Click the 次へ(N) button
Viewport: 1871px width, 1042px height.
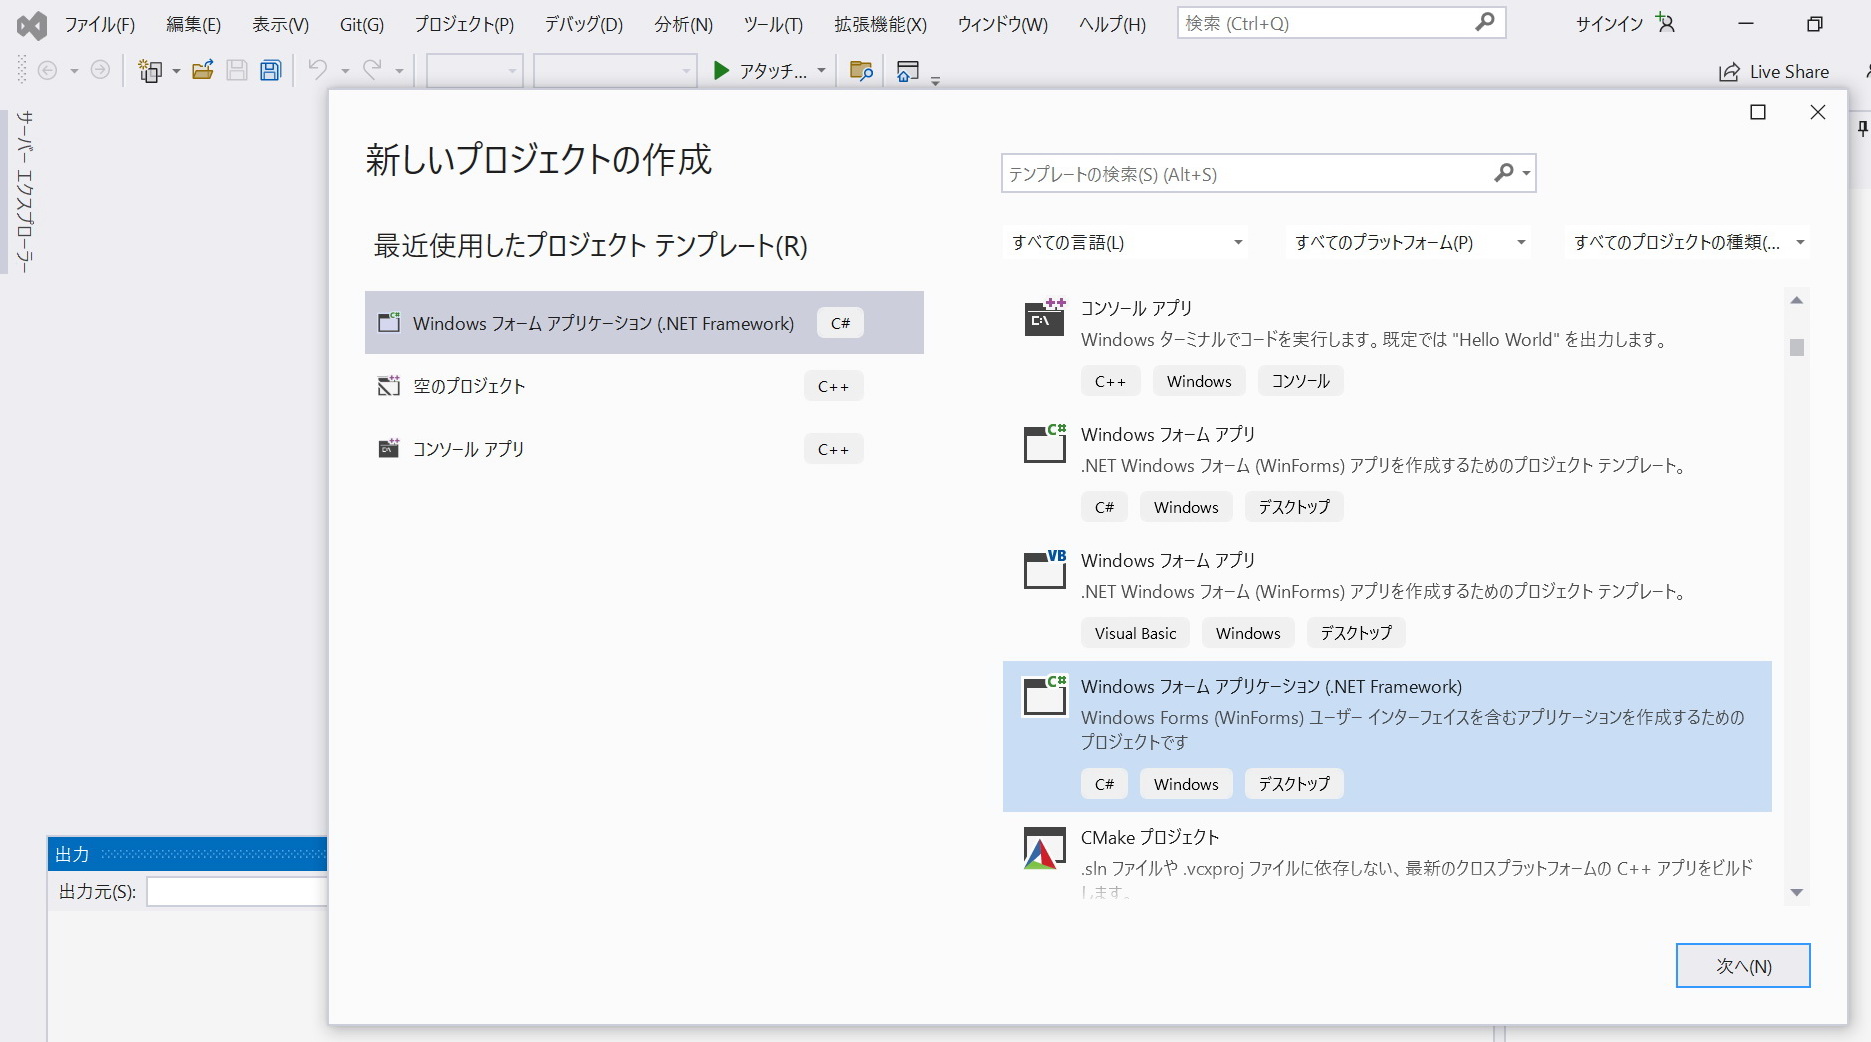pyautogui.click(x=1743, y=966)
